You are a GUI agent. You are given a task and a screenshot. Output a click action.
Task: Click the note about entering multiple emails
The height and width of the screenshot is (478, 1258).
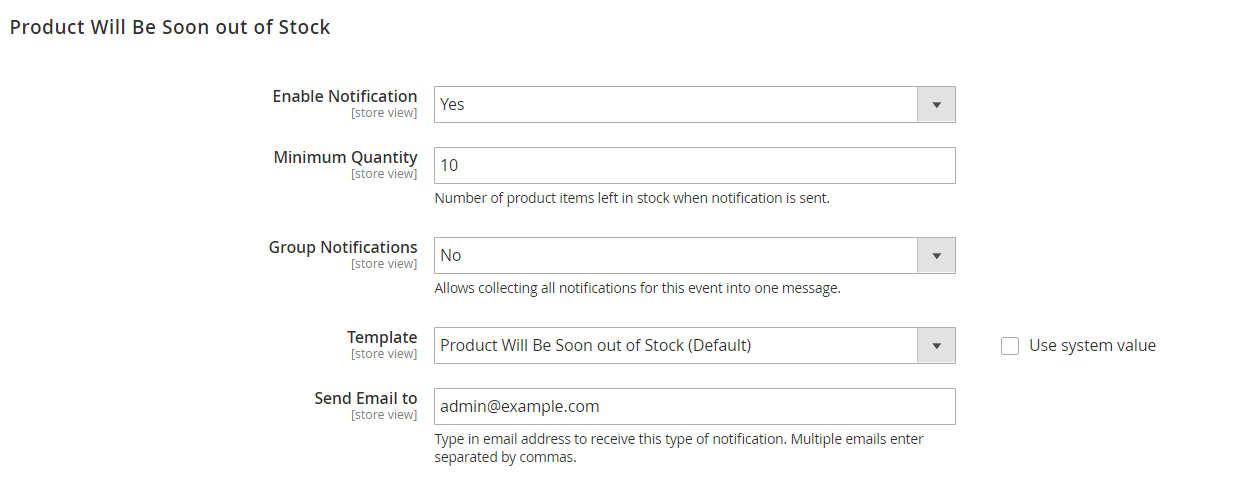pos(679,448)
